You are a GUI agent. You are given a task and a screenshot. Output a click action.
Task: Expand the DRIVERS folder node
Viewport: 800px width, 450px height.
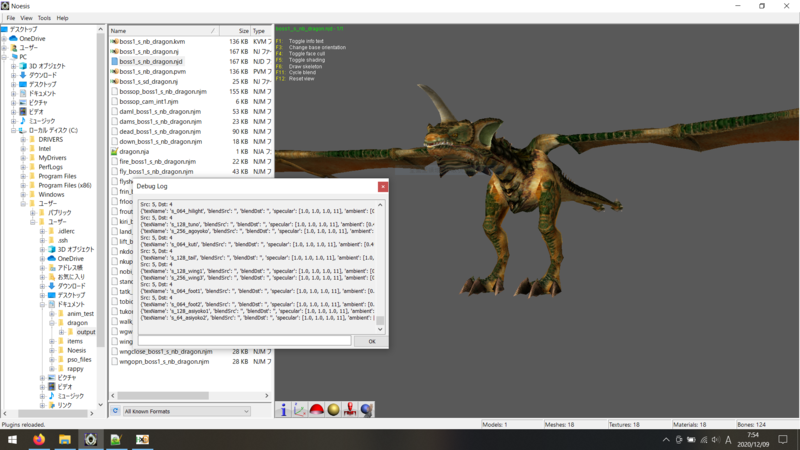(x=23, y=139)
